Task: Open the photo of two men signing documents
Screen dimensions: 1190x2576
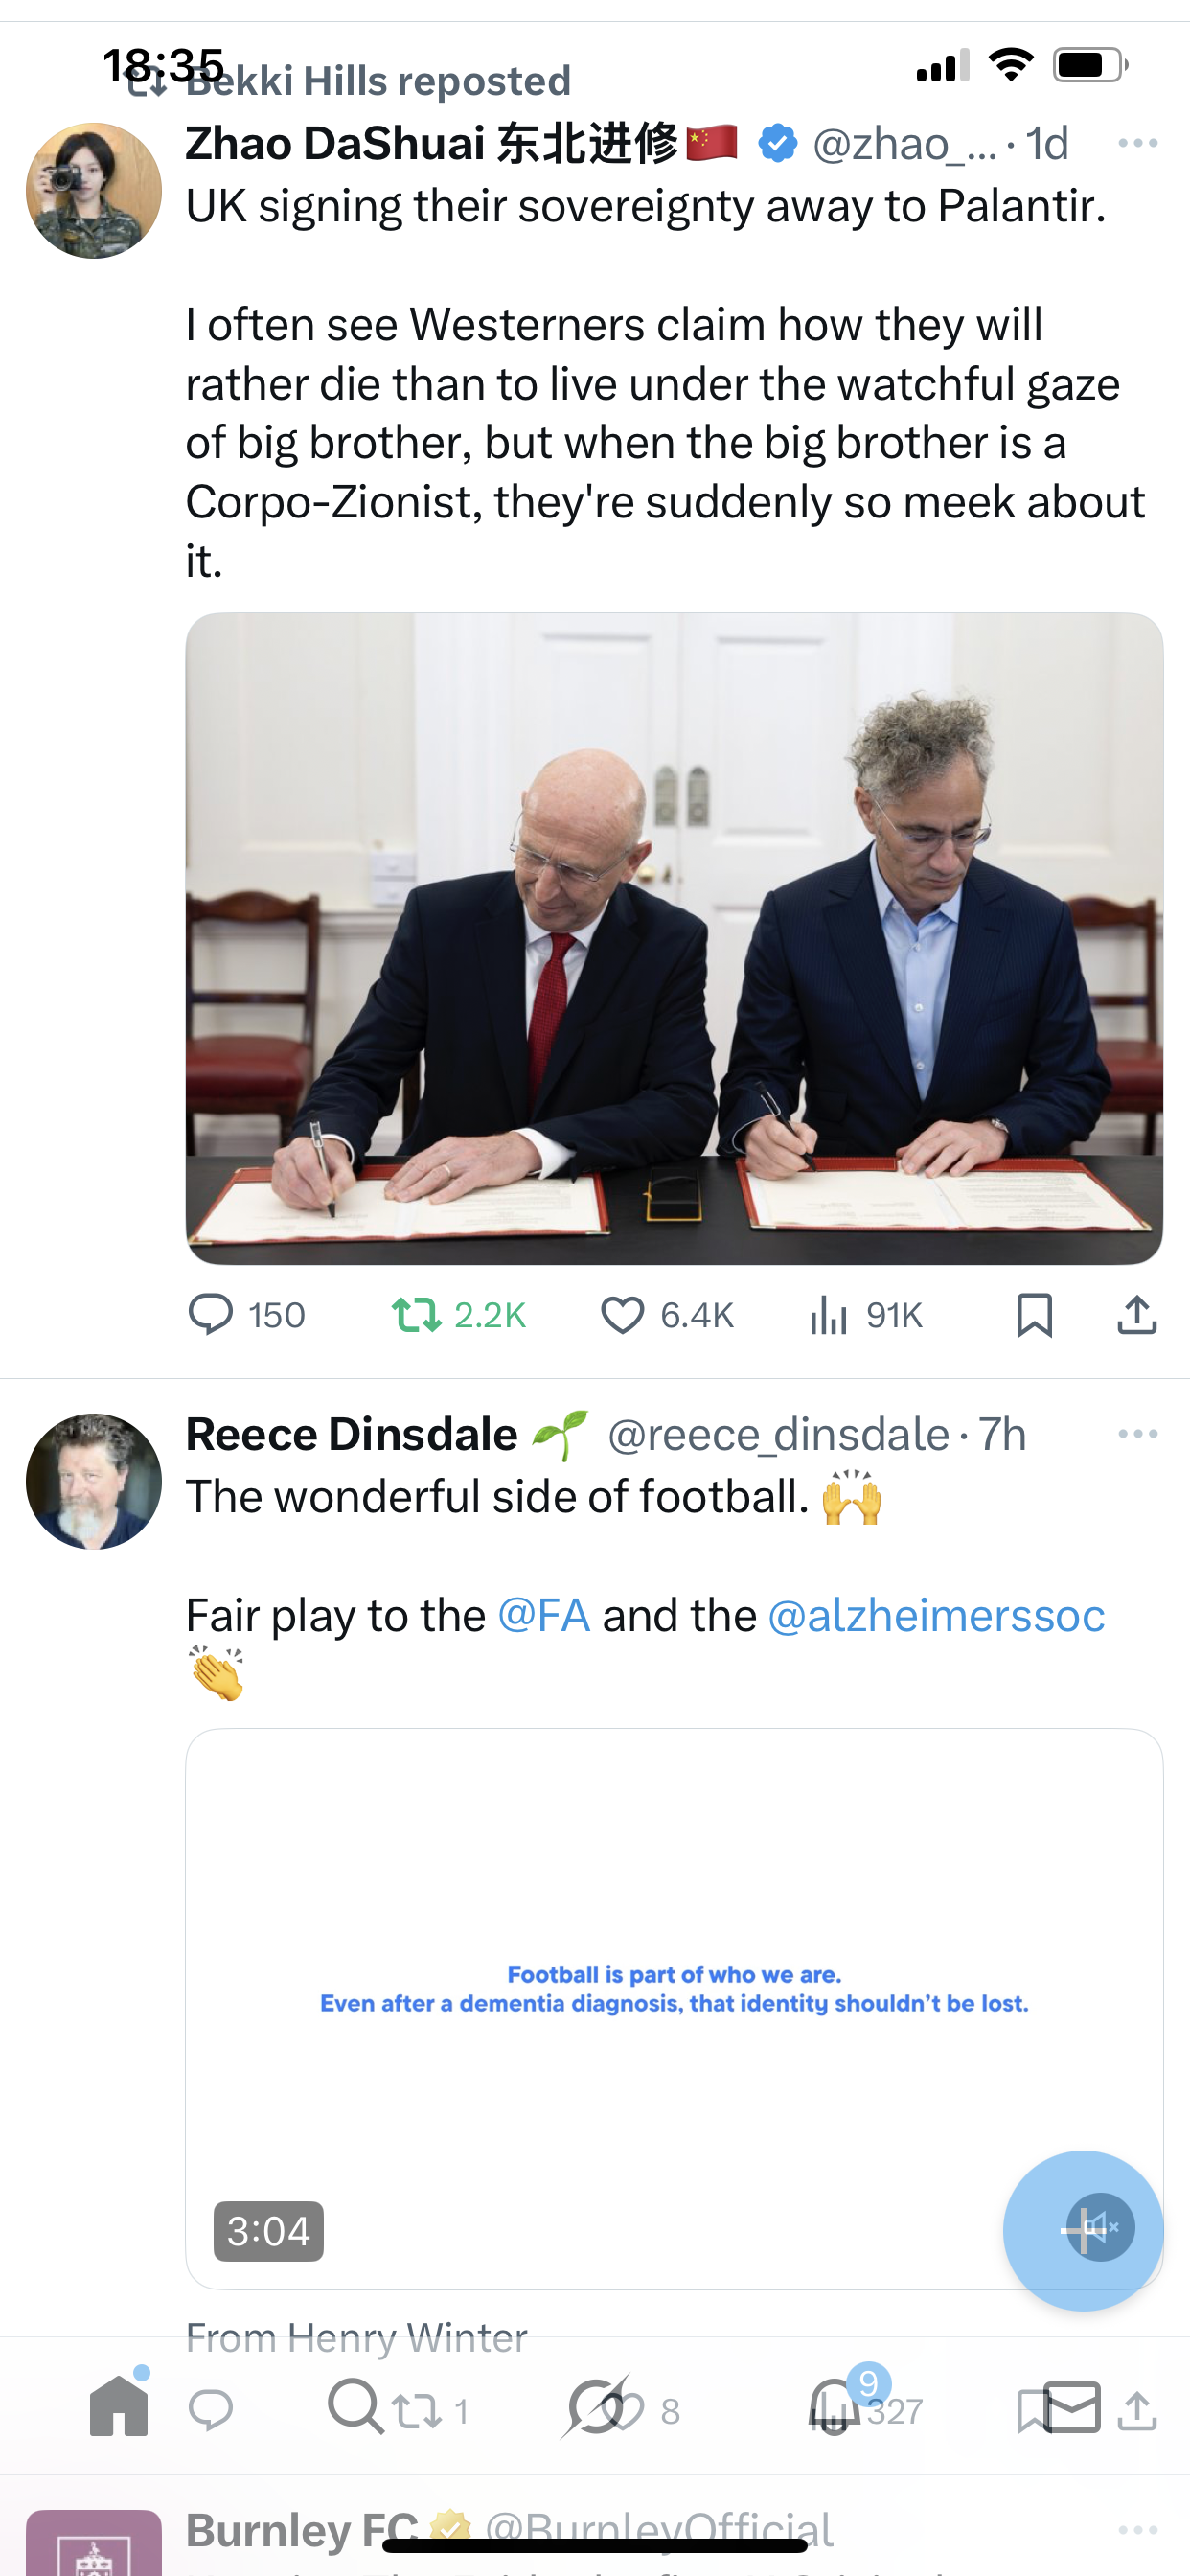Action: (674, 938)
